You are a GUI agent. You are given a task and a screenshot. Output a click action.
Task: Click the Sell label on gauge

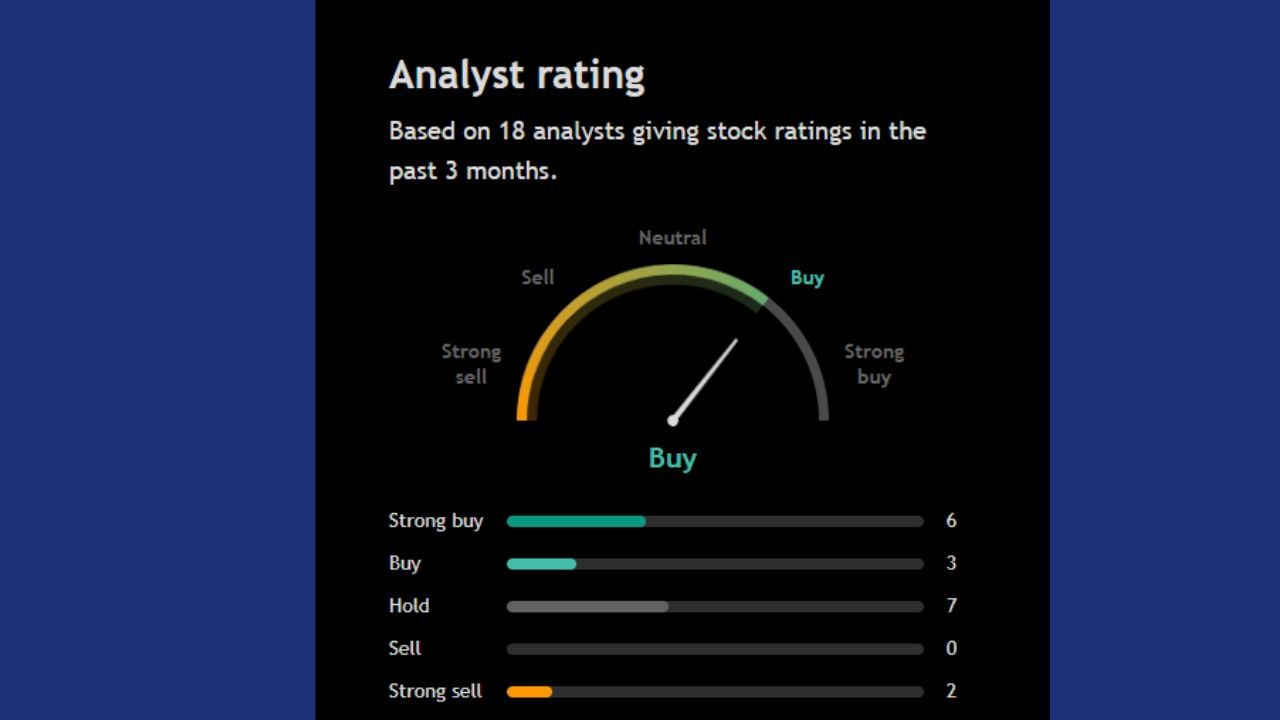point(537,277)
